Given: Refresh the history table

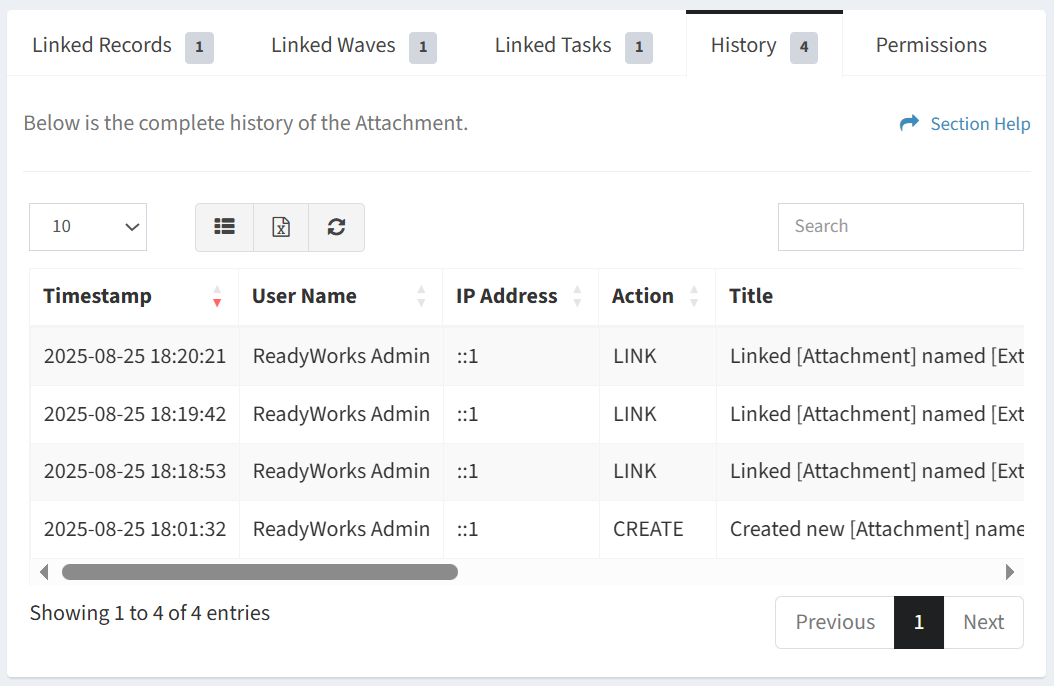Looking at the screenshot, I should click(x=336, y=227).
